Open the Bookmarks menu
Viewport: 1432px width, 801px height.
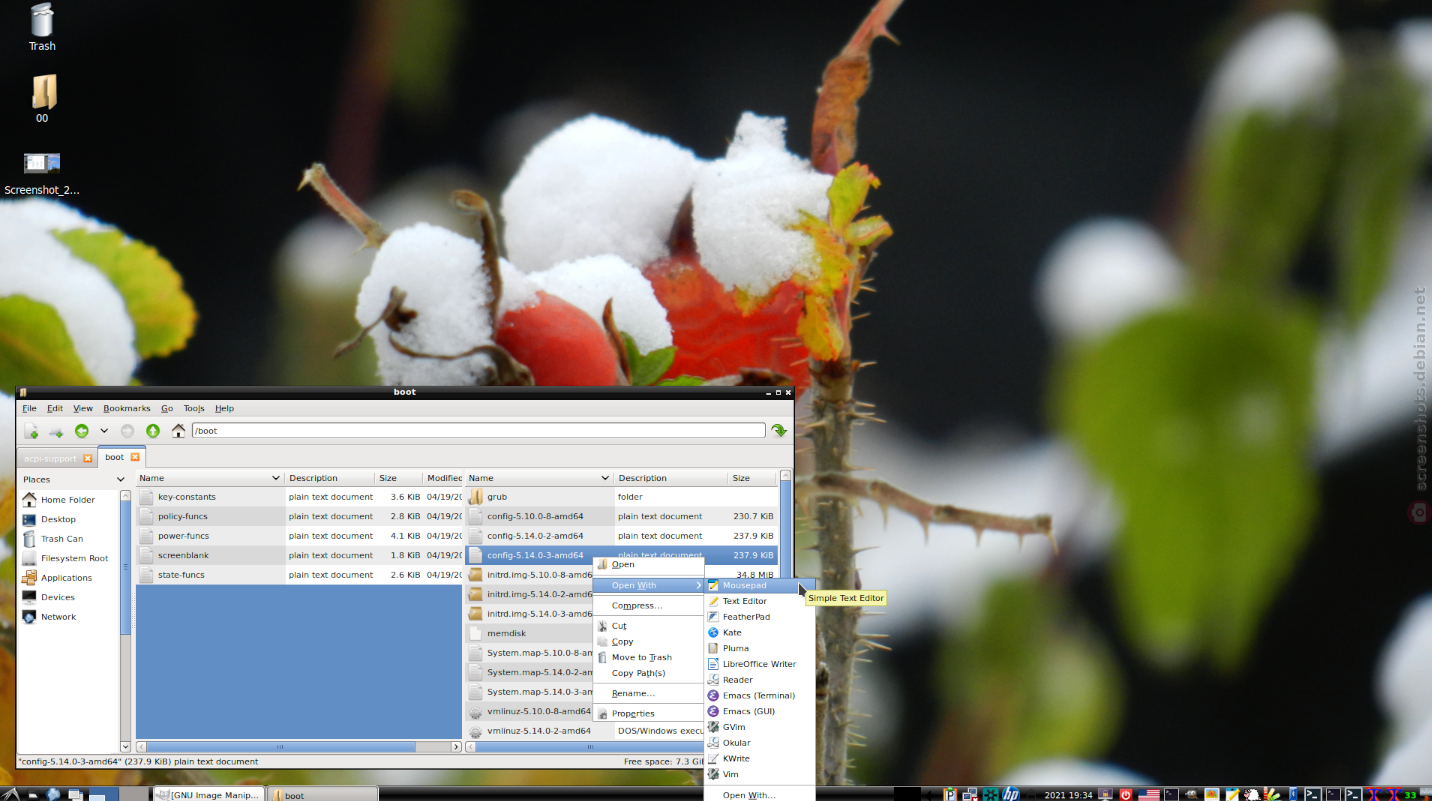127,408
